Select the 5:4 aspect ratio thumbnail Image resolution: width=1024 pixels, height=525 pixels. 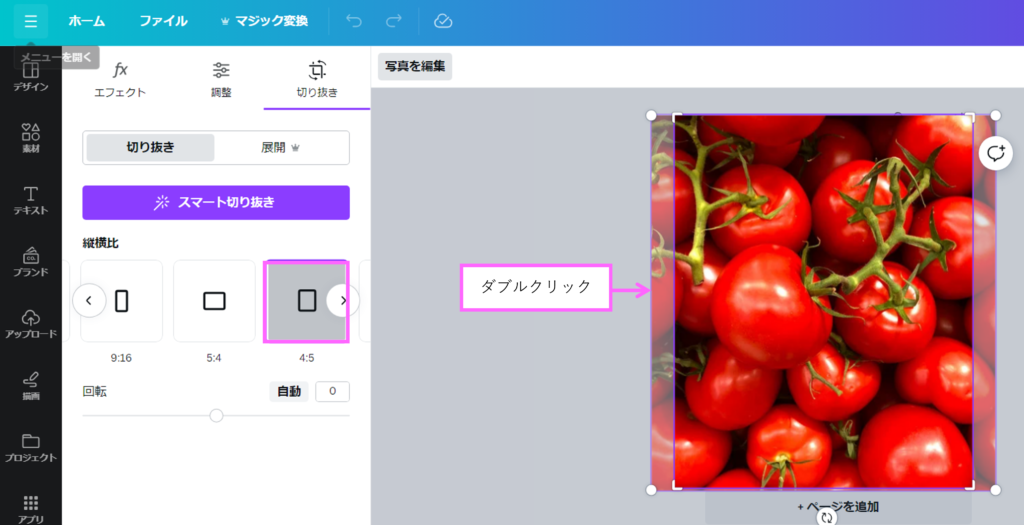[214, 301]
